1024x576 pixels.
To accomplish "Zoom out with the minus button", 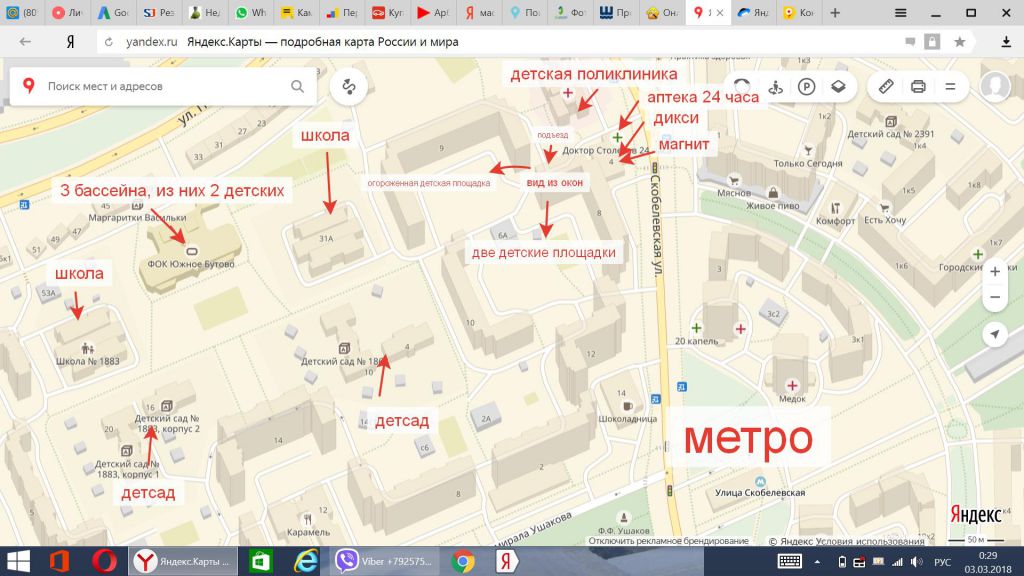I will pos(995,298).
